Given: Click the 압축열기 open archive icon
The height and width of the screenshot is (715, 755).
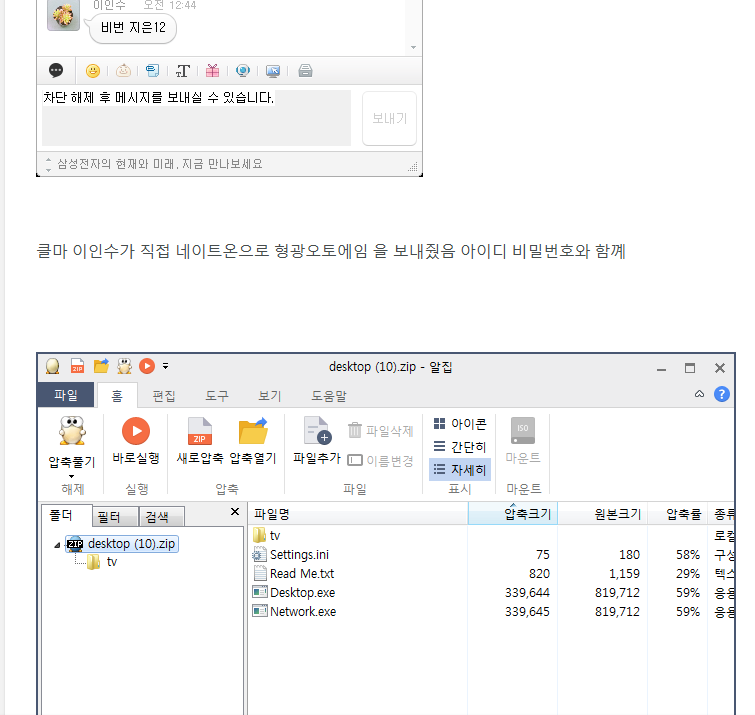Looking at the screenshot, I should click(x=253, y=431).
